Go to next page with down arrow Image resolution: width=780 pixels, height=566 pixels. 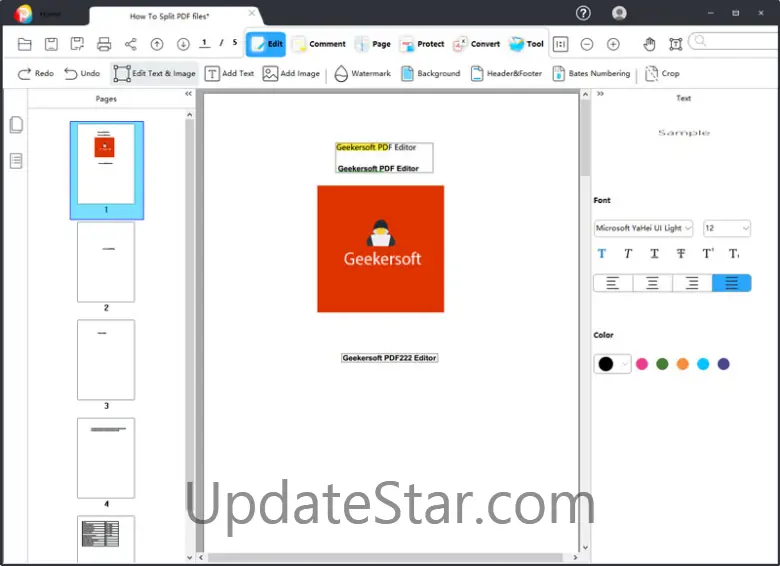pyautogui.click(x=183, y=44)
